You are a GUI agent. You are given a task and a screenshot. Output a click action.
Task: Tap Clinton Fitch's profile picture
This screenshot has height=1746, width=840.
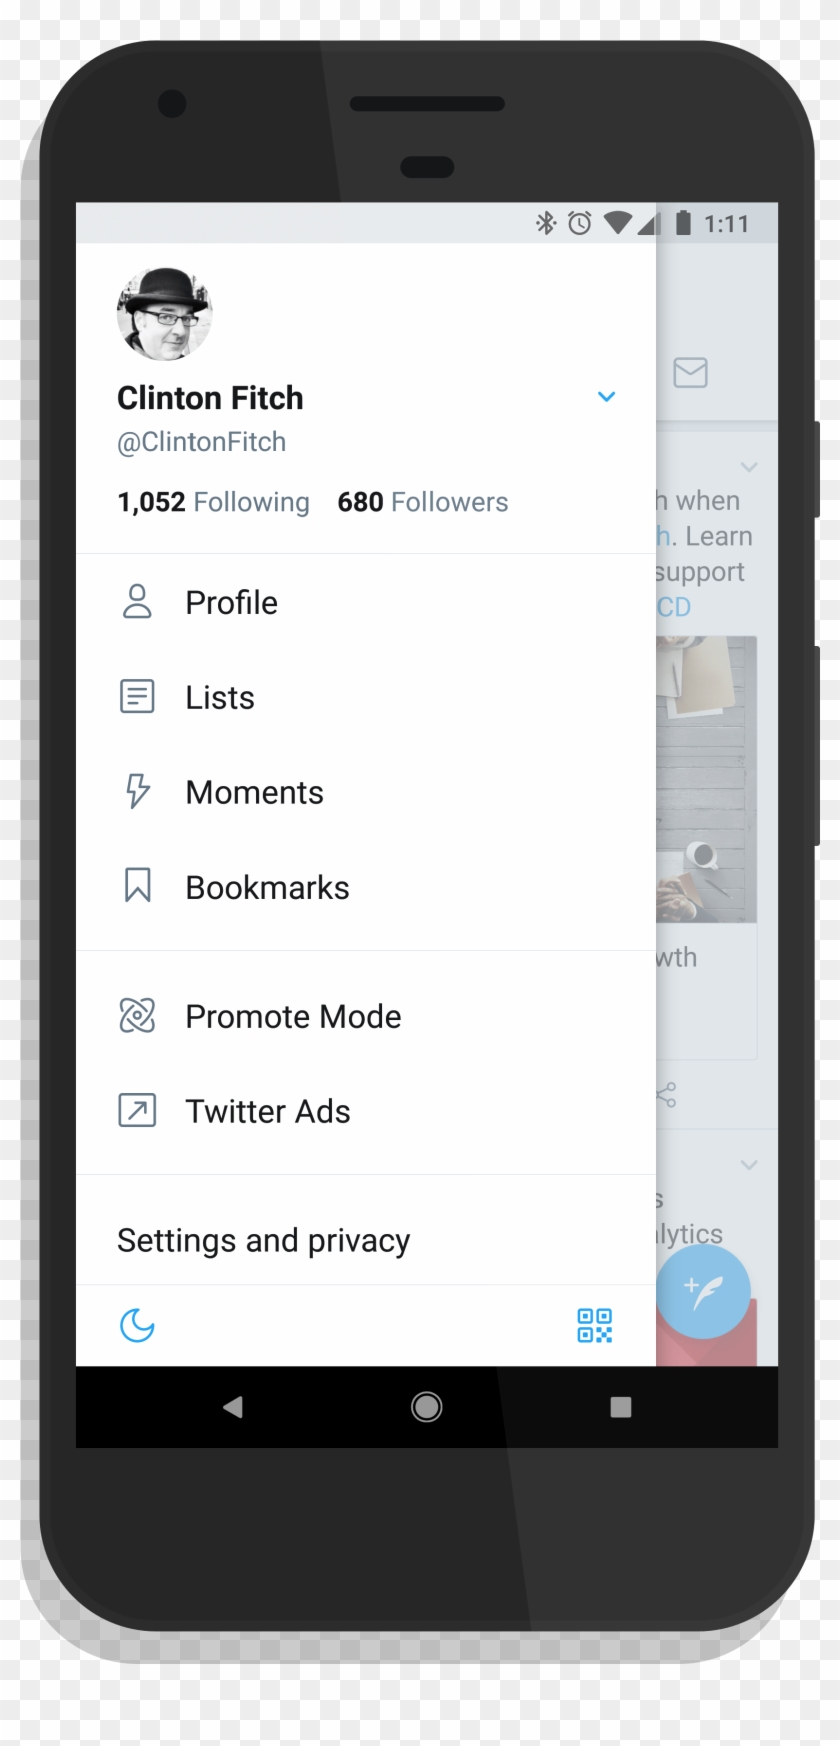(x=163, y=313)
